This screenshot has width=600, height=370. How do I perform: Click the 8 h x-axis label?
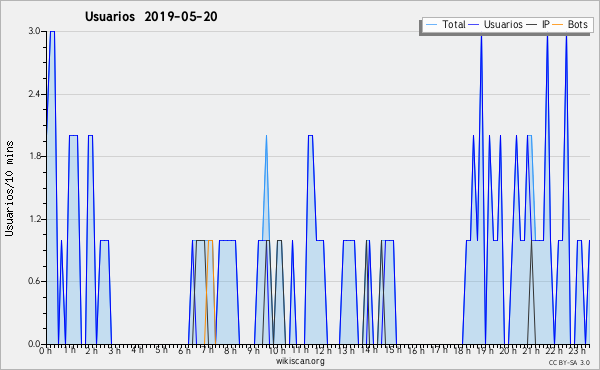[230, 350]
